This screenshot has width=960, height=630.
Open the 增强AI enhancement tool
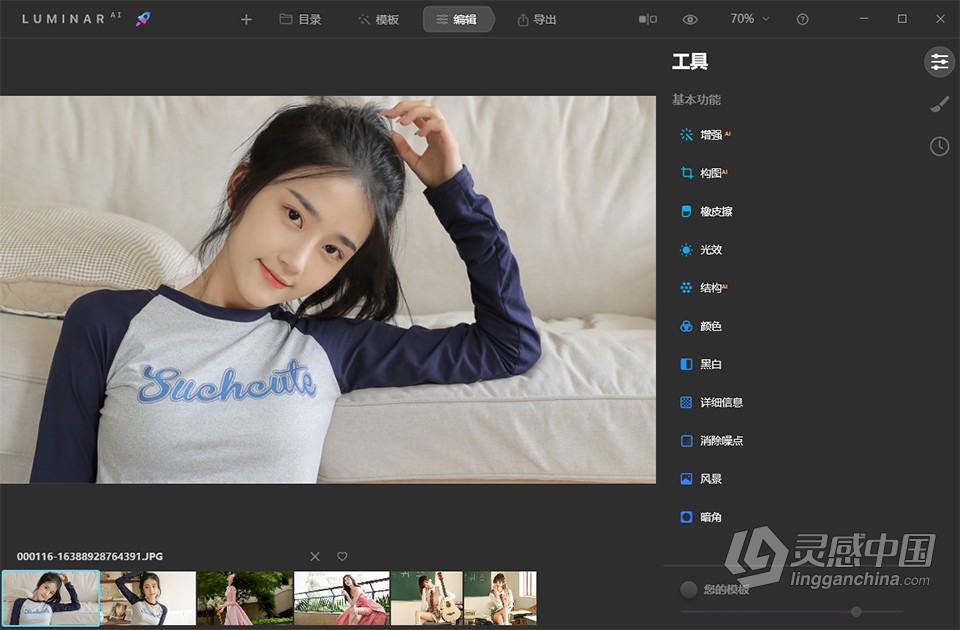coord(714,134)
